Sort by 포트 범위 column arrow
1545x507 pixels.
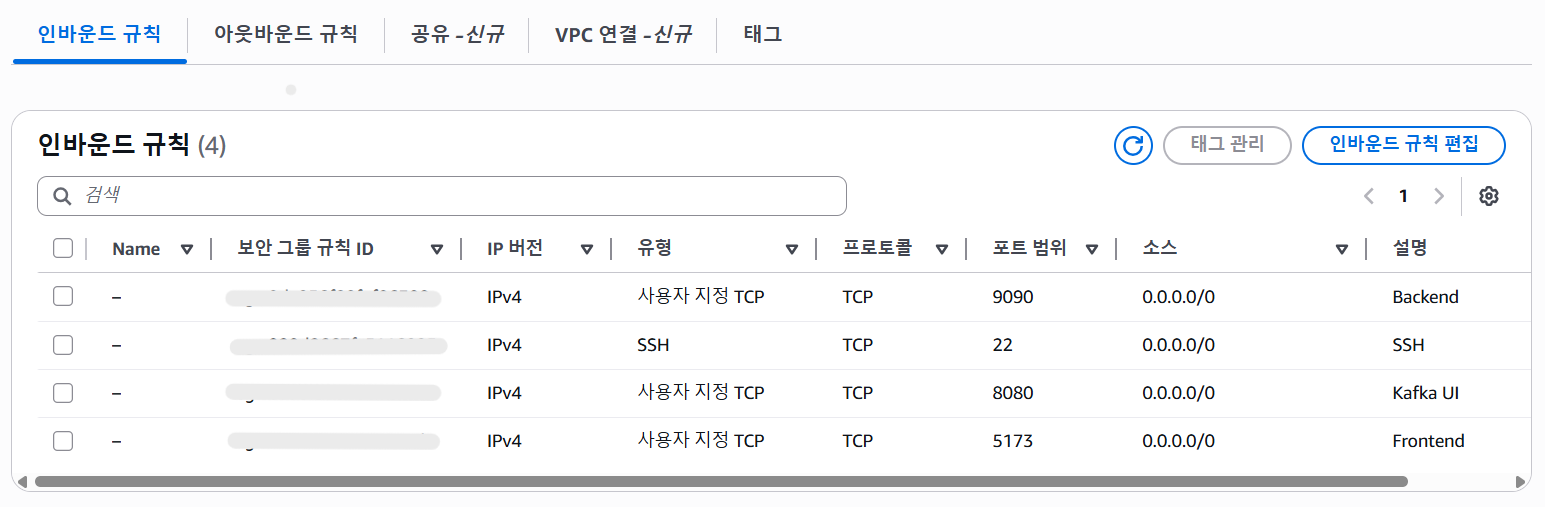pyautogui.click(x=1092, y=249)
